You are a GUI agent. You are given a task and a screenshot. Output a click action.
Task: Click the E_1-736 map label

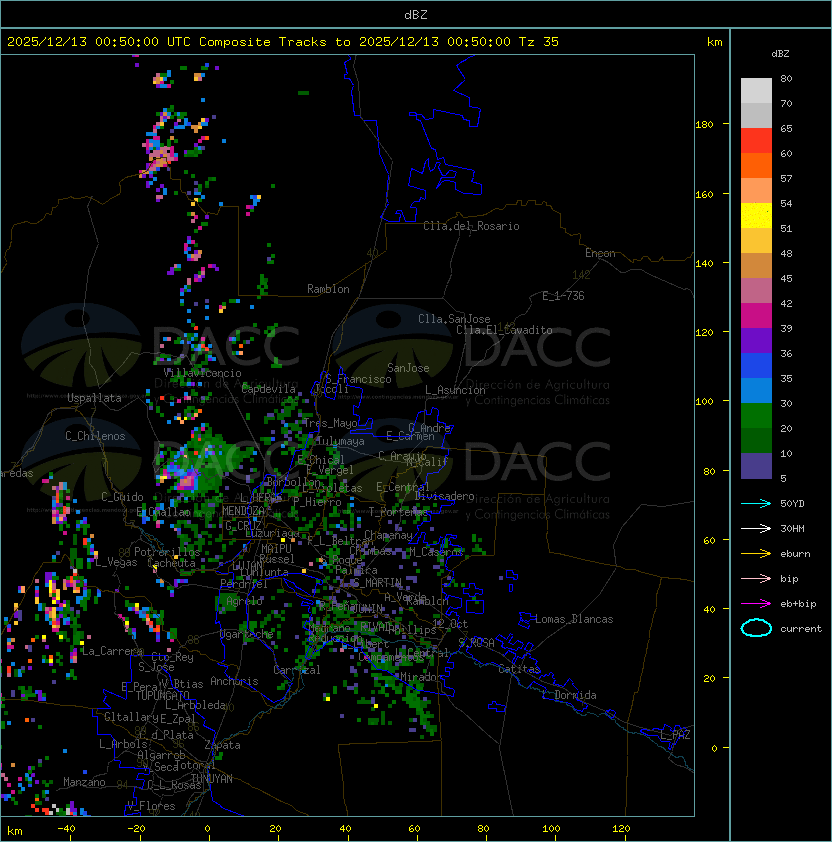tap(563, 296)
